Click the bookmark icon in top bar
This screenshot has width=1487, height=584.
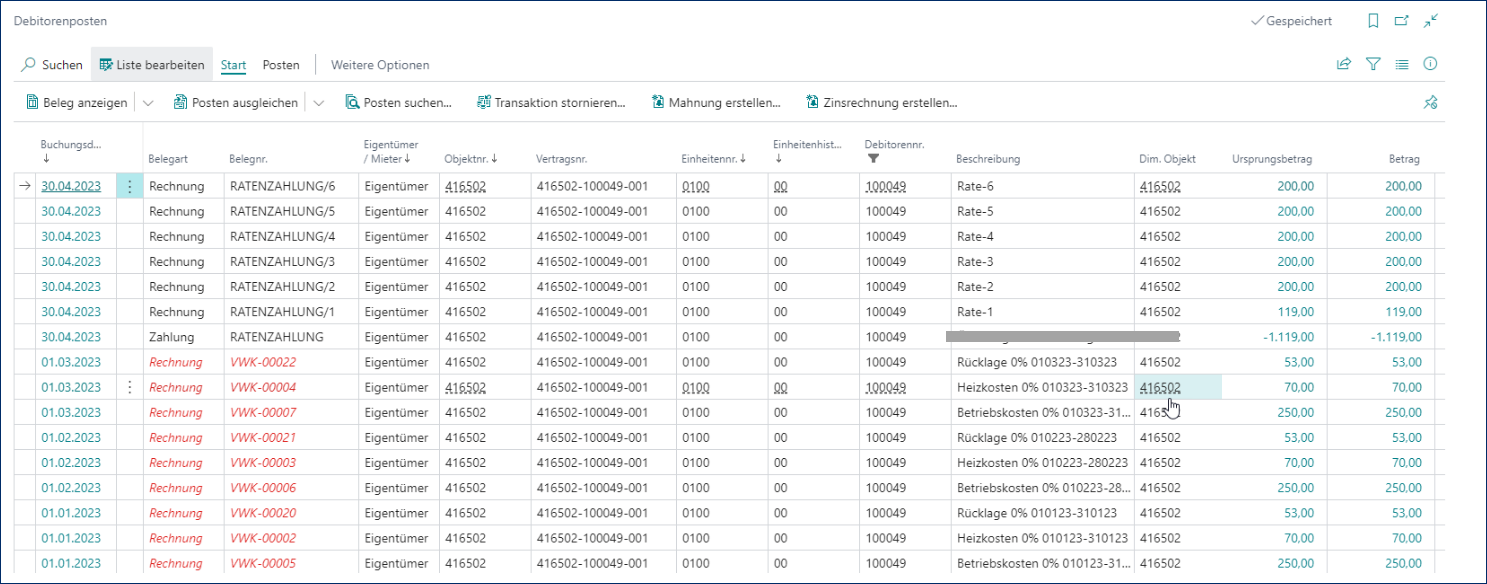[1373, 21]
